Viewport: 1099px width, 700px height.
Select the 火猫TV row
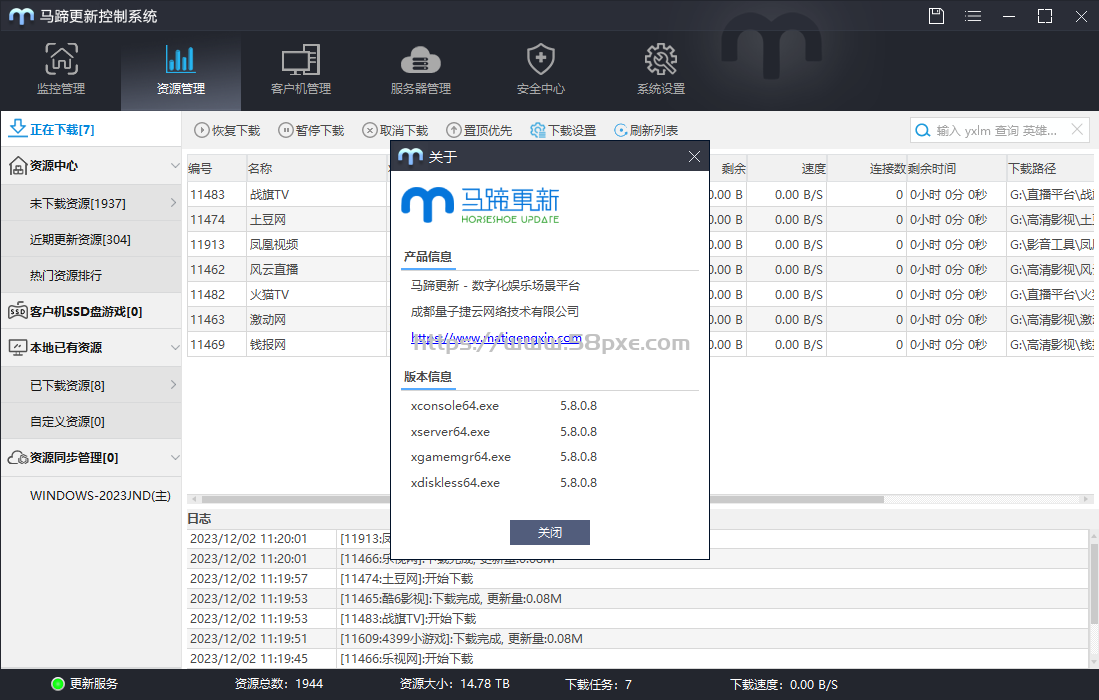(287, 294)
